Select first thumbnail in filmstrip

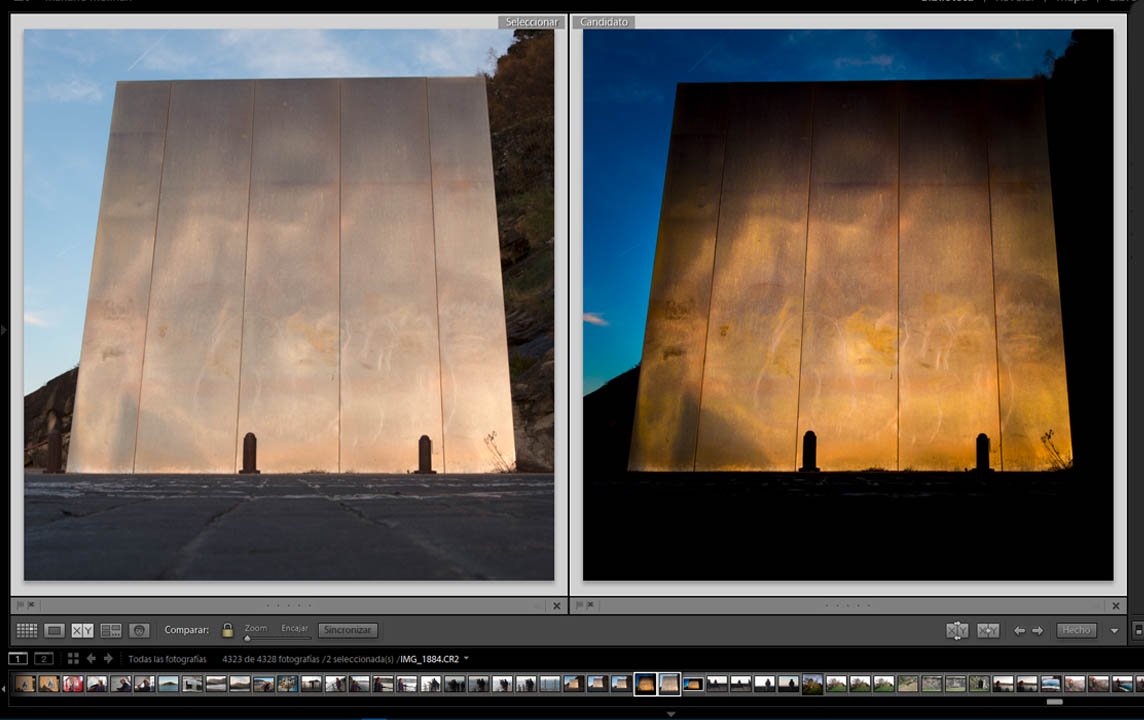[x=25, y=684]
